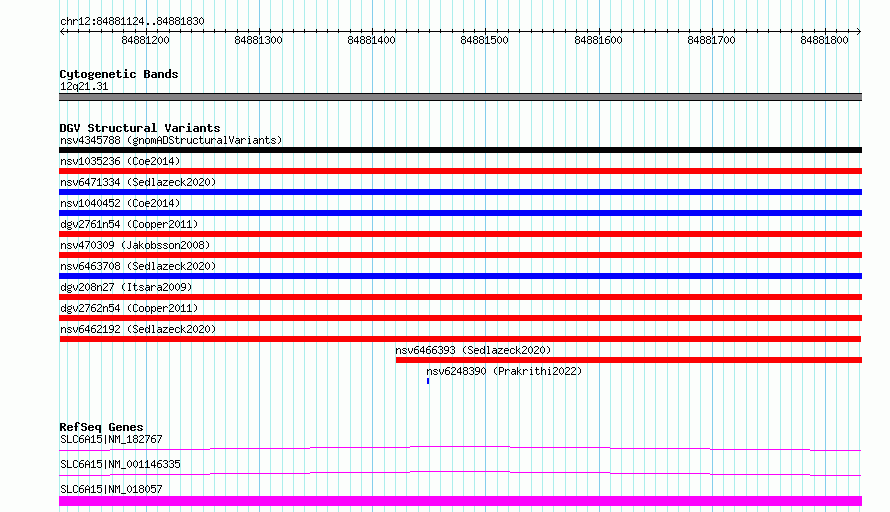Click the 12q21.31 band label
The height and width of the screenshot is (512, 890).
click(84, 86)
